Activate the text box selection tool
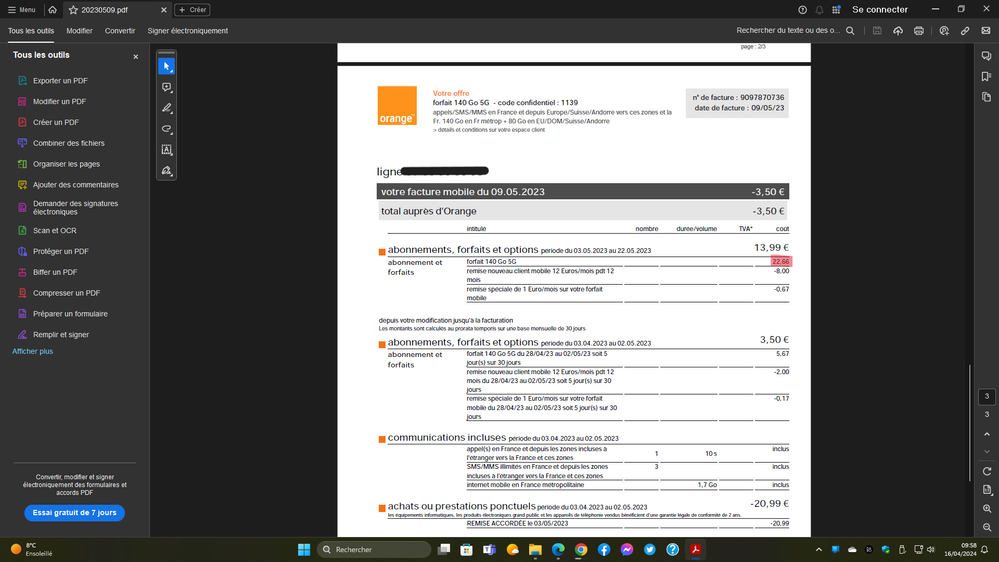 click(x=167, y=150)
